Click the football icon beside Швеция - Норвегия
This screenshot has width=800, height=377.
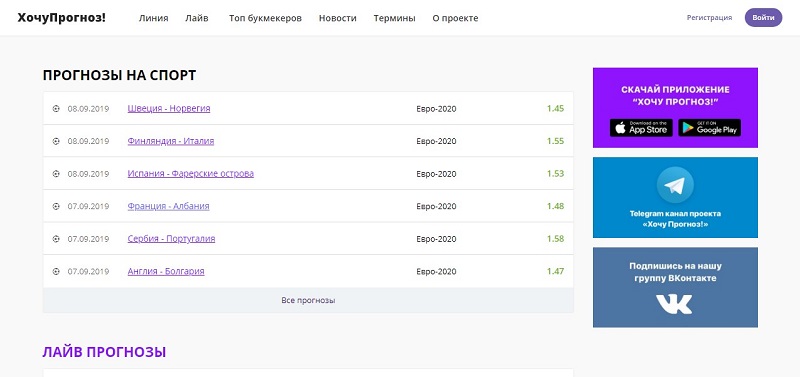pyautogui.click(x=56, y=109)
